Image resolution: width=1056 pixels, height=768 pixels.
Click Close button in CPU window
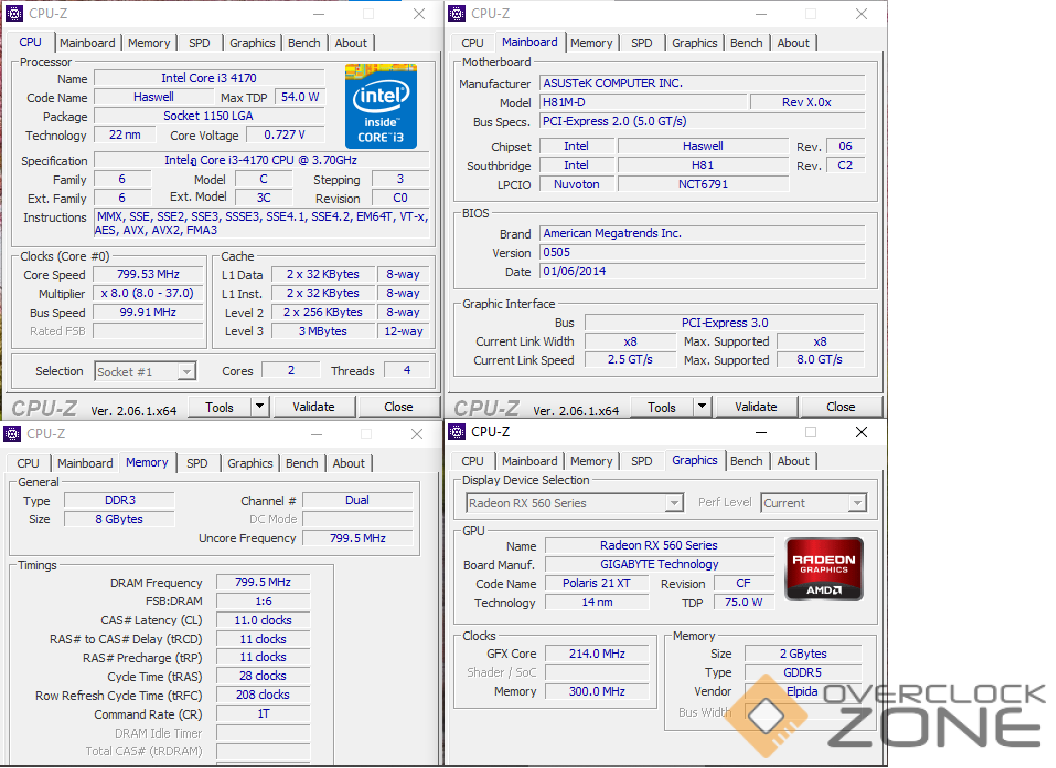[399, 407]
